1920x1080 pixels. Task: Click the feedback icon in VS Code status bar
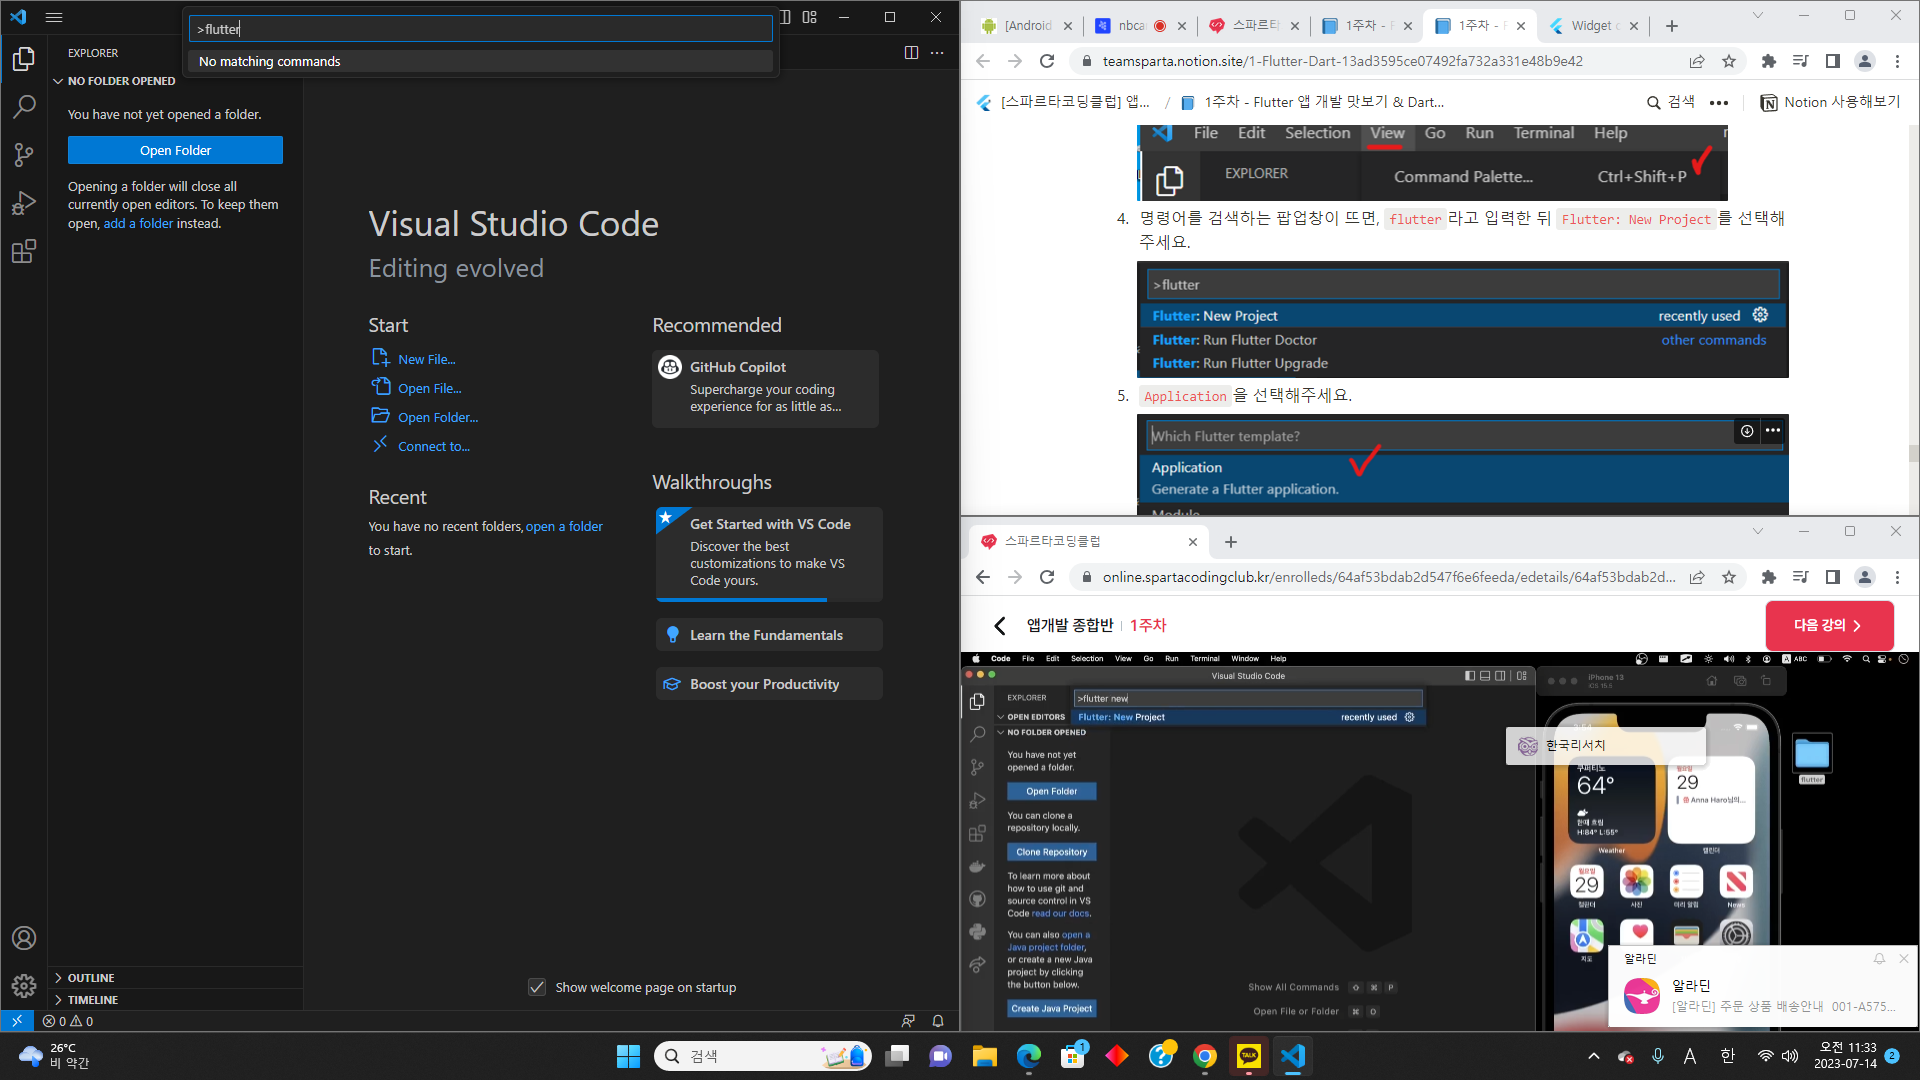(x=908, y=1021)
